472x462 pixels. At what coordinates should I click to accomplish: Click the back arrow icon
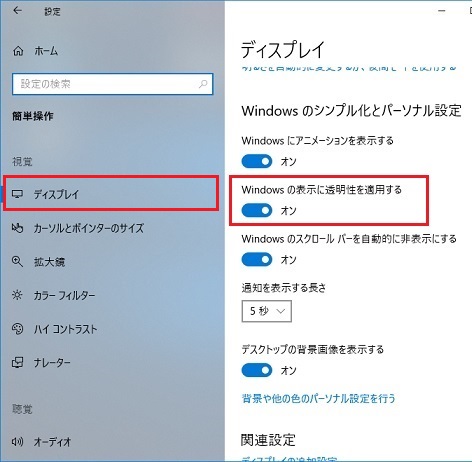pyautogui.click(x=17, y=11)
